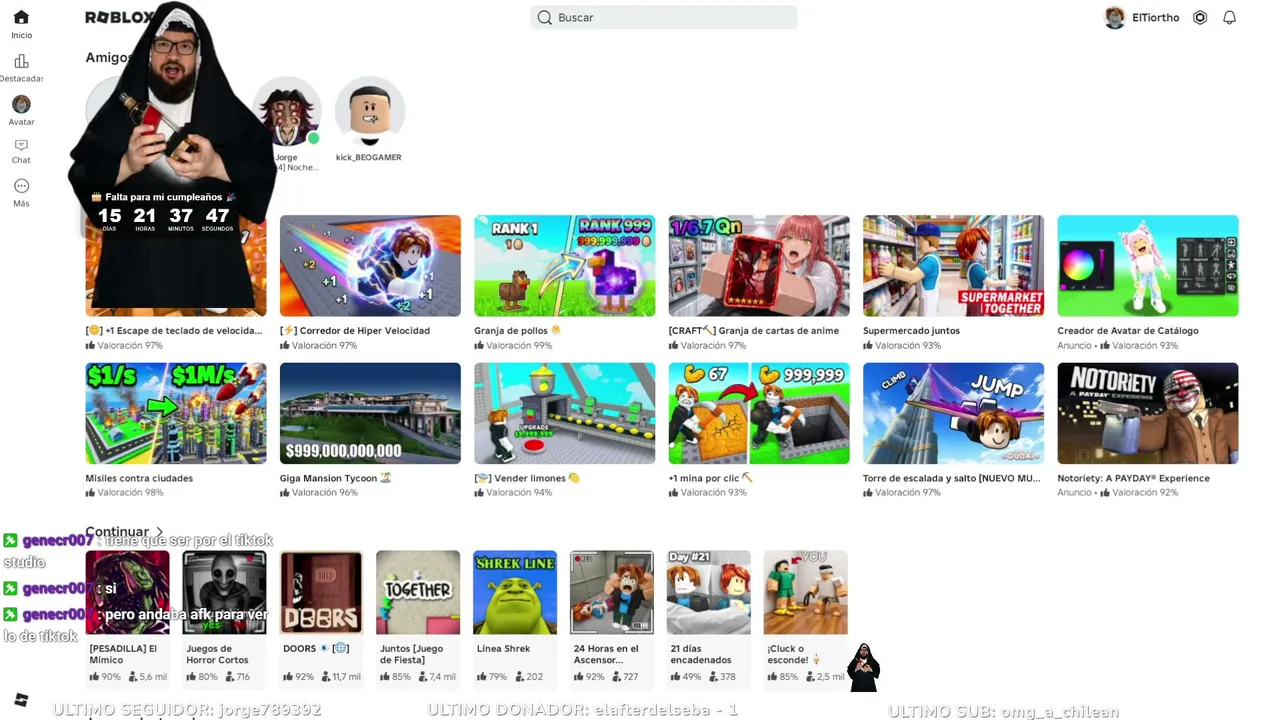Click the Escape de teclado game title
The image size is (1280, 720).
[174, 330]
